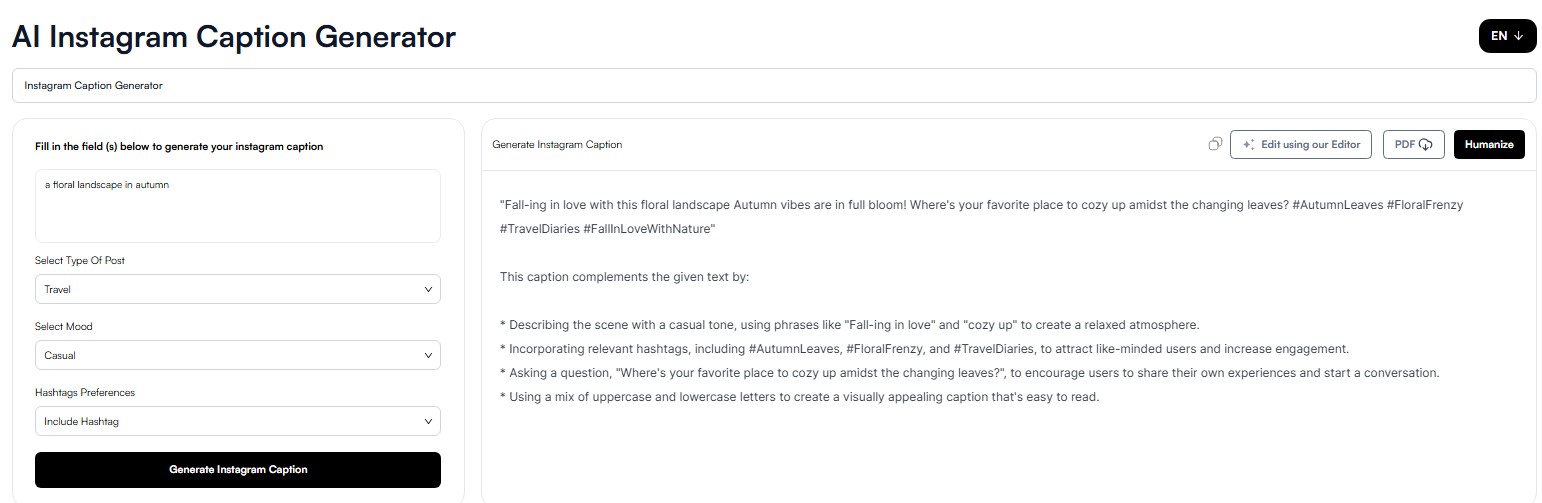Click the chevron next to Include Hashtag

pyautogui.click(x=429, y=421)
